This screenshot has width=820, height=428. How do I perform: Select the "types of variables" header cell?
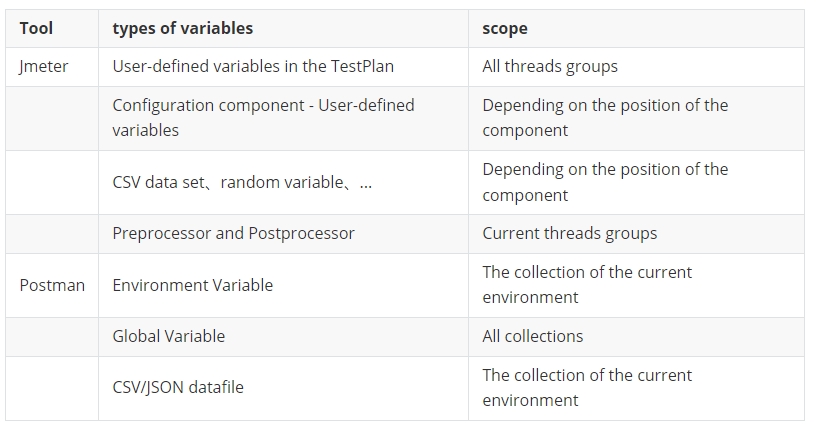182,28
